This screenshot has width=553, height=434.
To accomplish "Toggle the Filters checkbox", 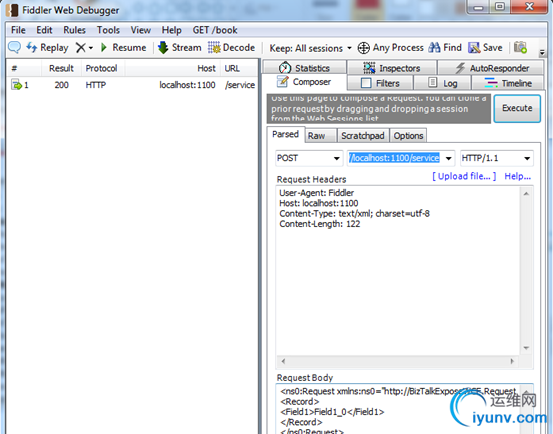I will pyautogui.click(x=366, y=83).
